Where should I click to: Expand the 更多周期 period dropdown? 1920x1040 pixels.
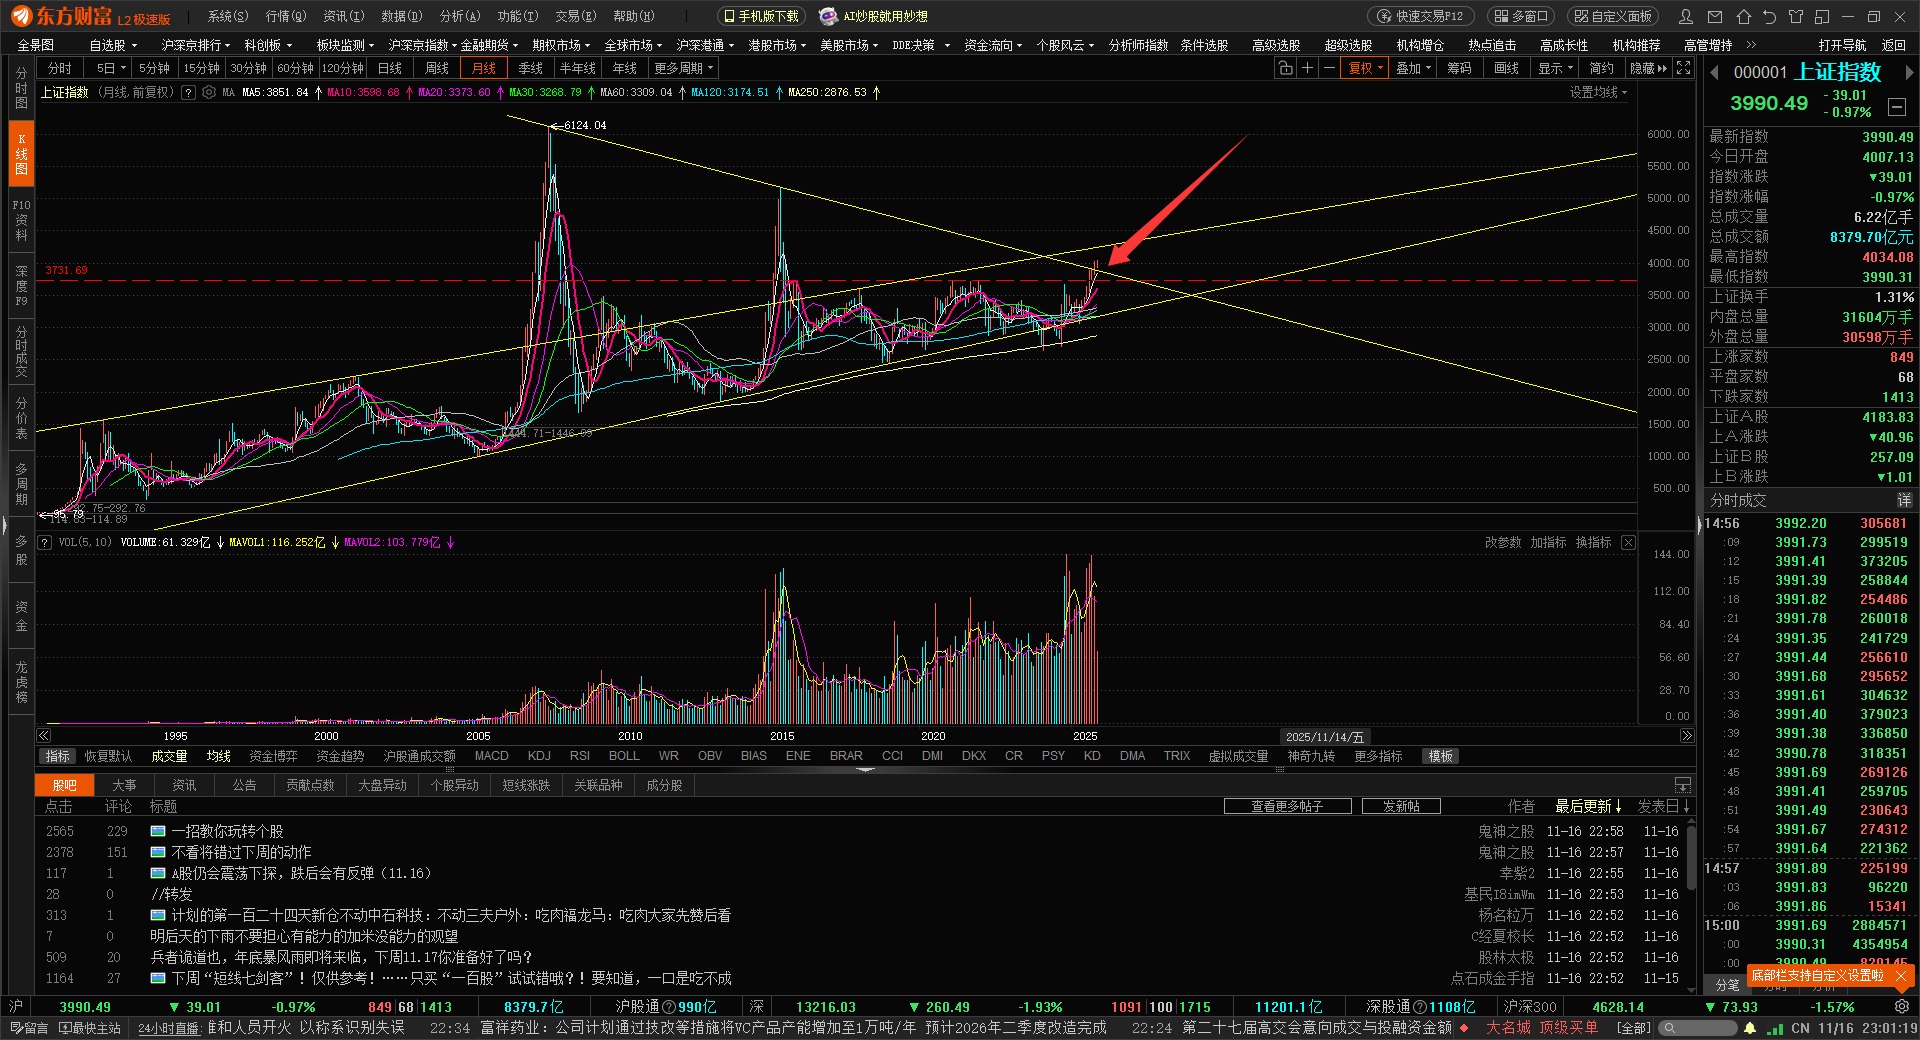[683, 68]
